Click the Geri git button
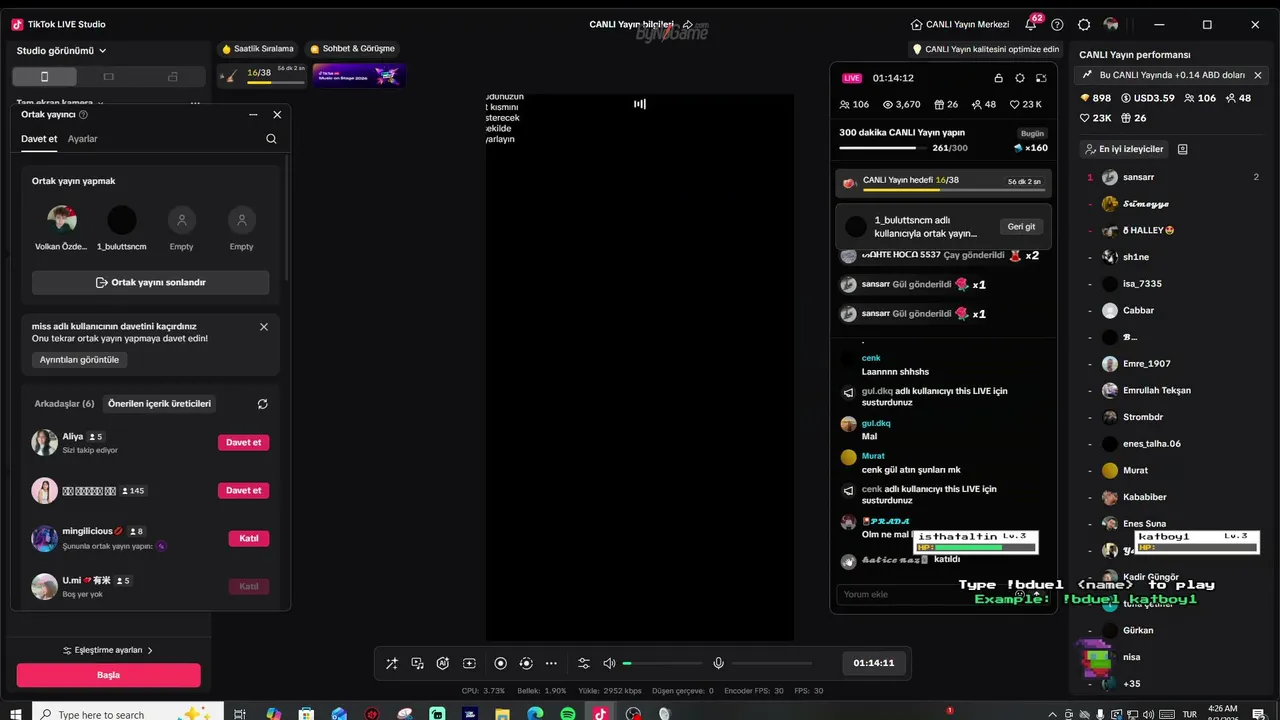 1022,227
